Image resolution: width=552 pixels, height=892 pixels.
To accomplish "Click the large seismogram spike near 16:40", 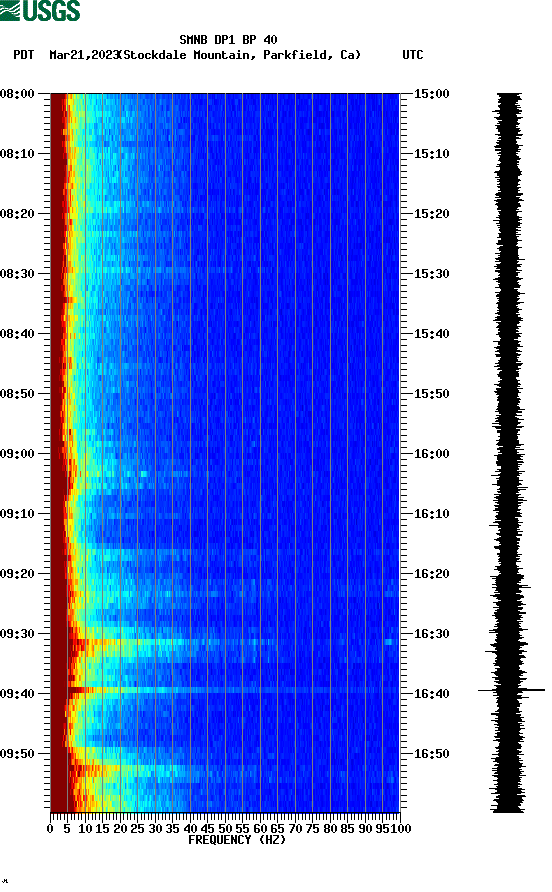I will pyautogui.click(x=511, y=690).
